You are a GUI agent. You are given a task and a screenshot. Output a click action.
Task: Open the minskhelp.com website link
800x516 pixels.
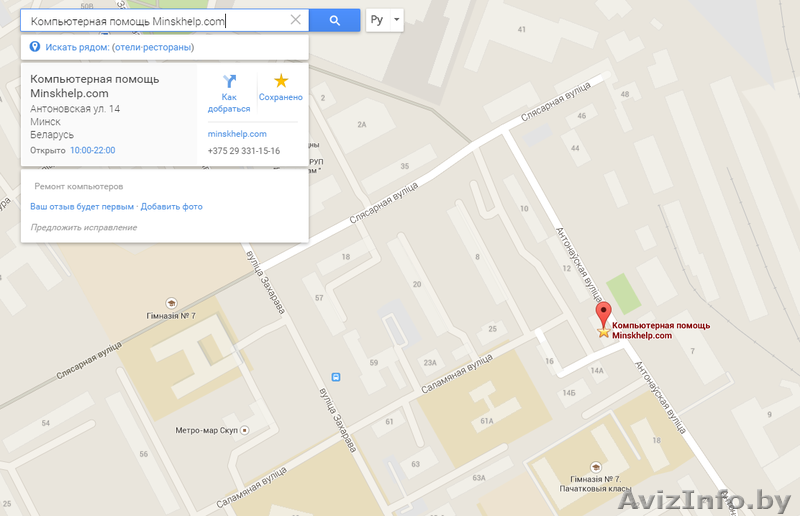[x=237, y=134]
